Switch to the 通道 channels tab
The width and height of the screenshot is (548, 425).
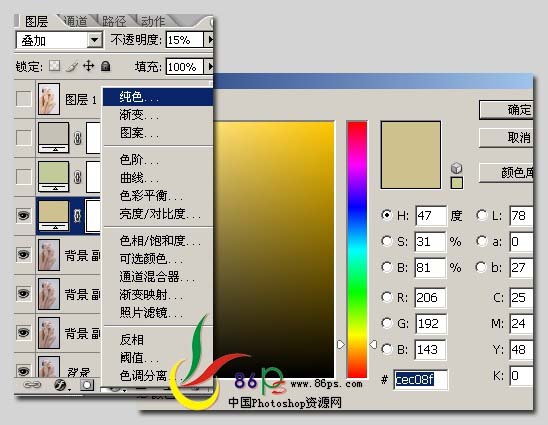point(75,21)
